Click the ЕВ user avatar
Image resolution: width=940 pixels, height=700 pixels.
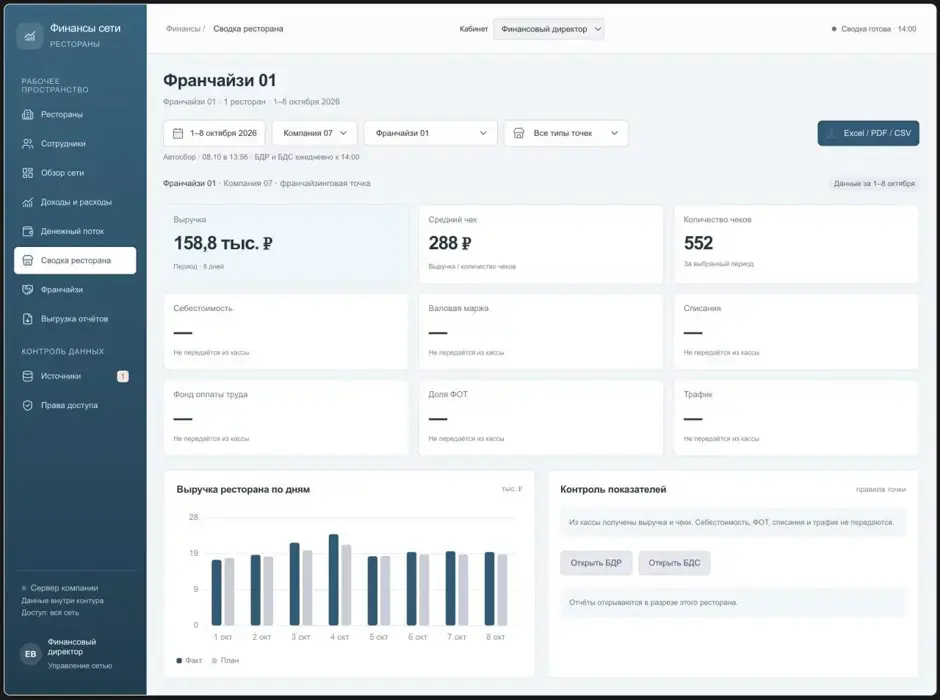(31, 654)
